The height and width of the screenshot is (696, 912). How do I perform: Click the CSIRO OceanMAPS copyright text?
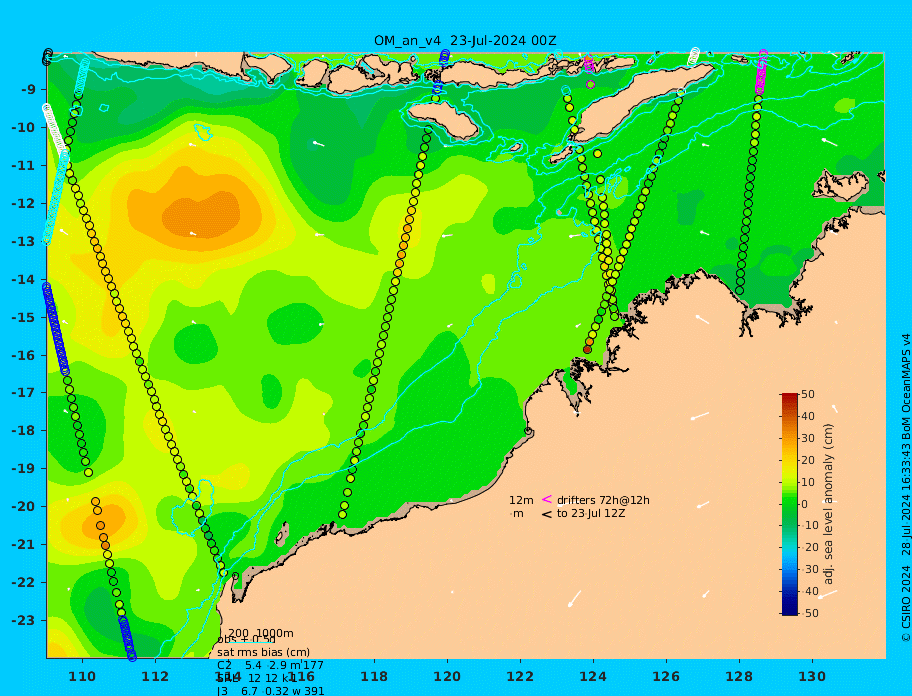(x=906, y=488)
